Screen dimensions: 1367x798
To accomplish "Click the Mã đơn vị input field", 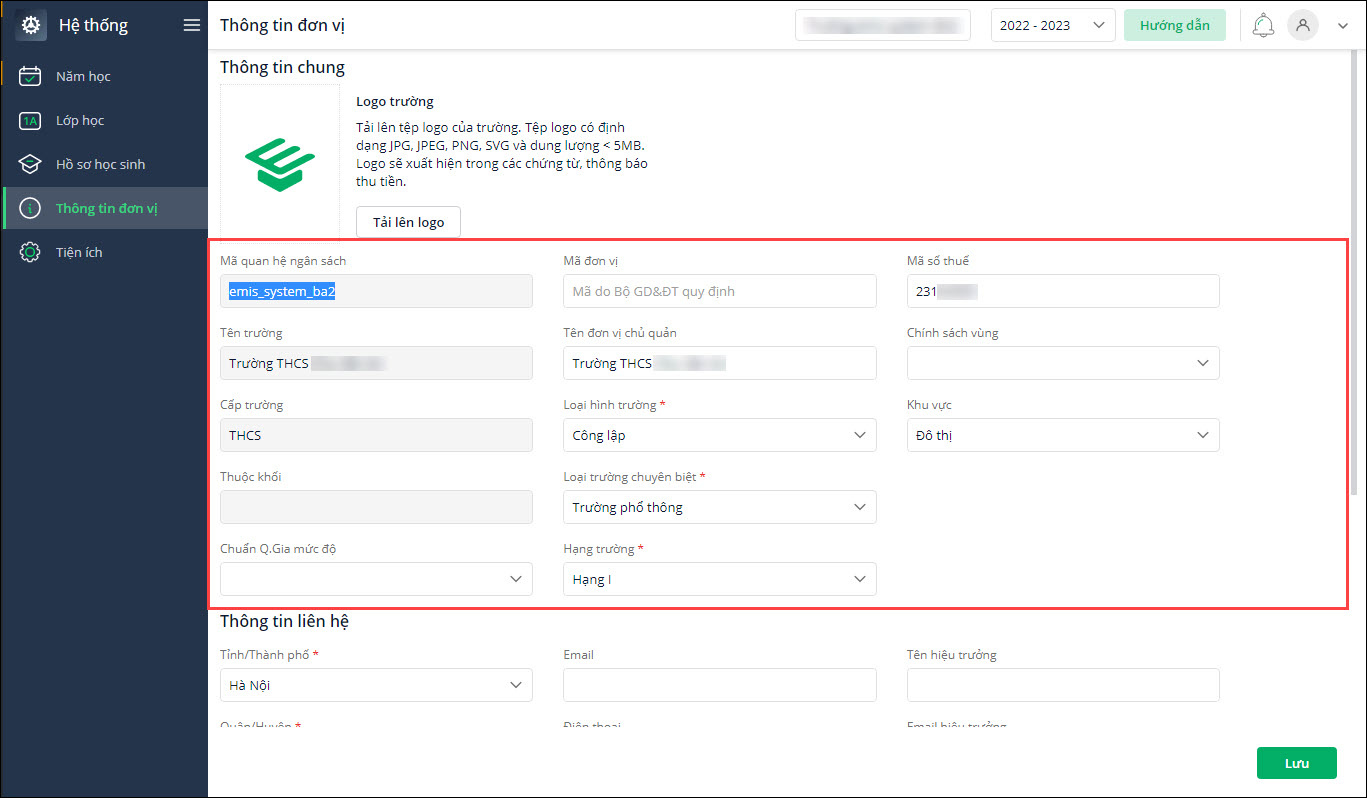I will point(720,291).
